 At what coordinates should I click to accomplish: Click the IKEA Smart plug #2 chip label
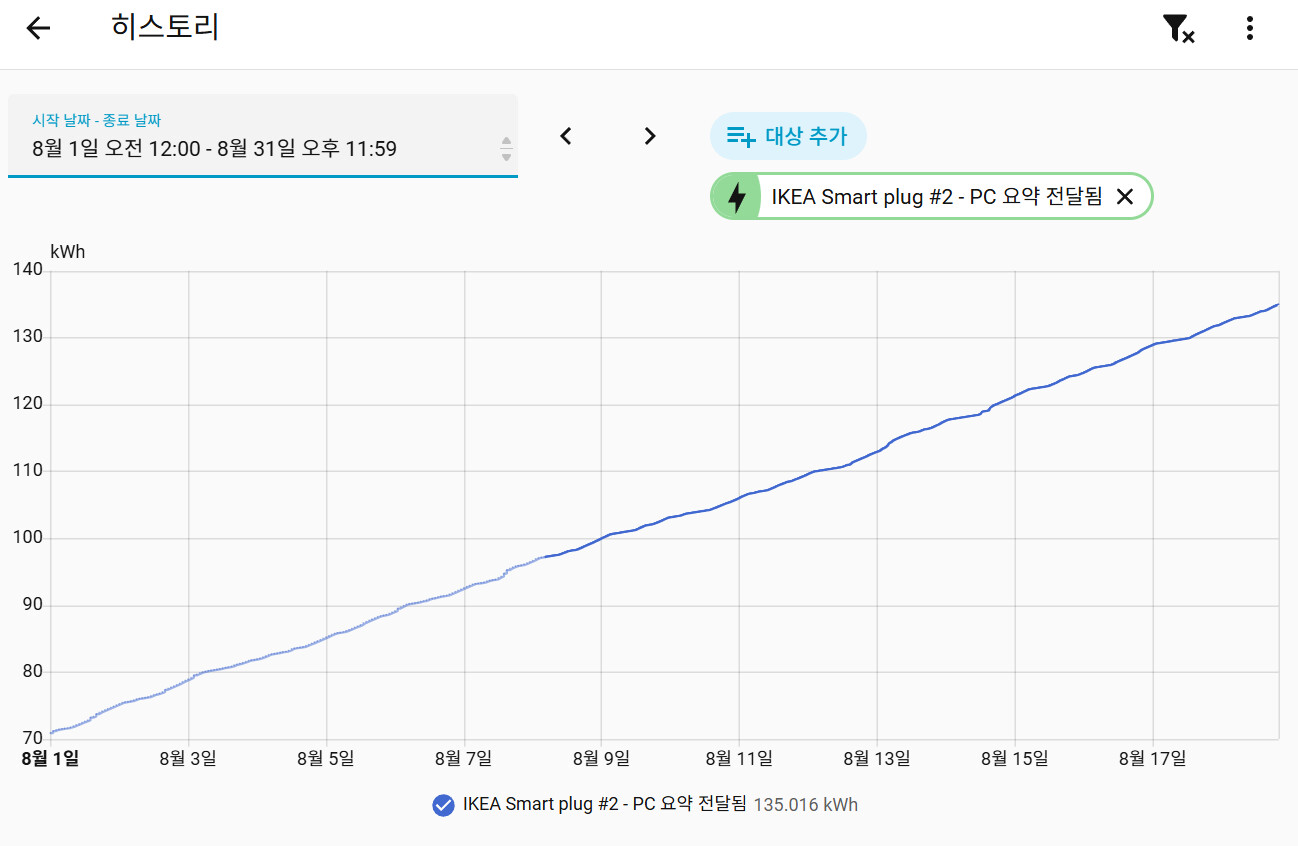tap(937, 197)
